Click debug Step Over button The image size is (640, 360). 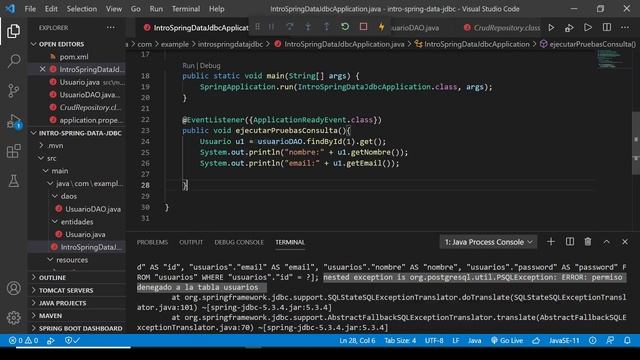tap(290, 27)
